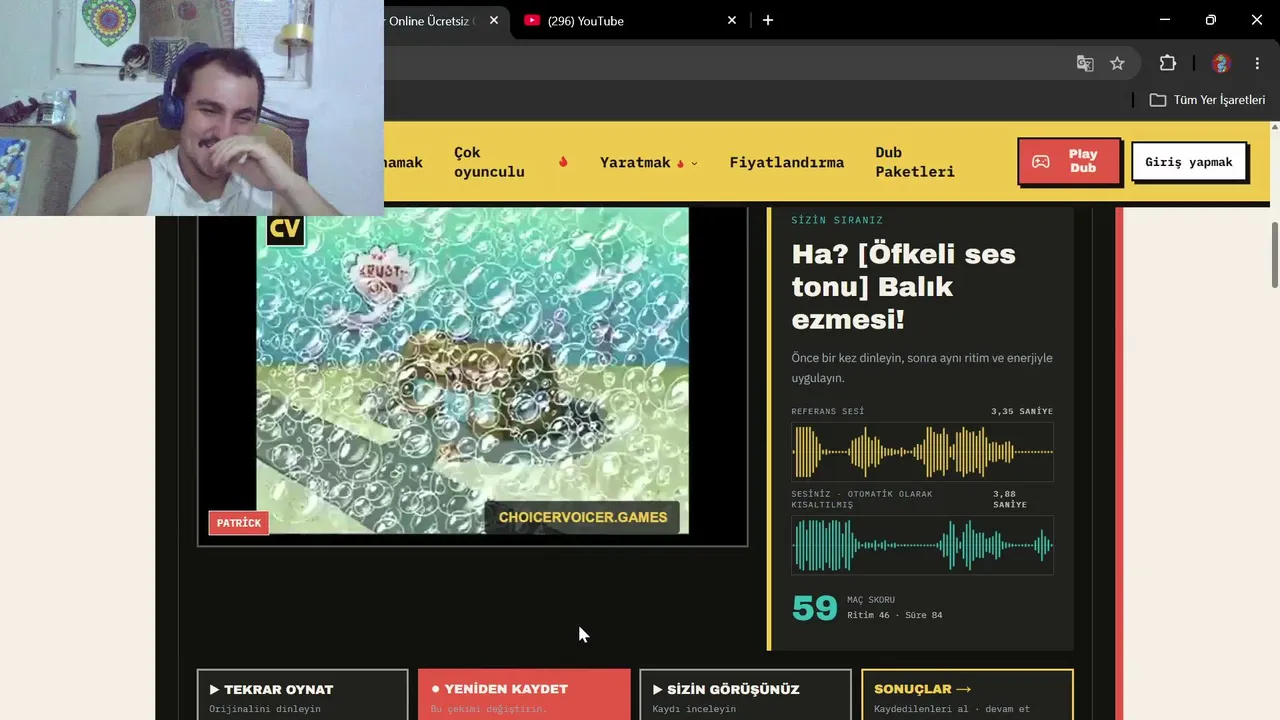
Task: Click the teal recorded voice waveform
Action: (x=922, y=545)
